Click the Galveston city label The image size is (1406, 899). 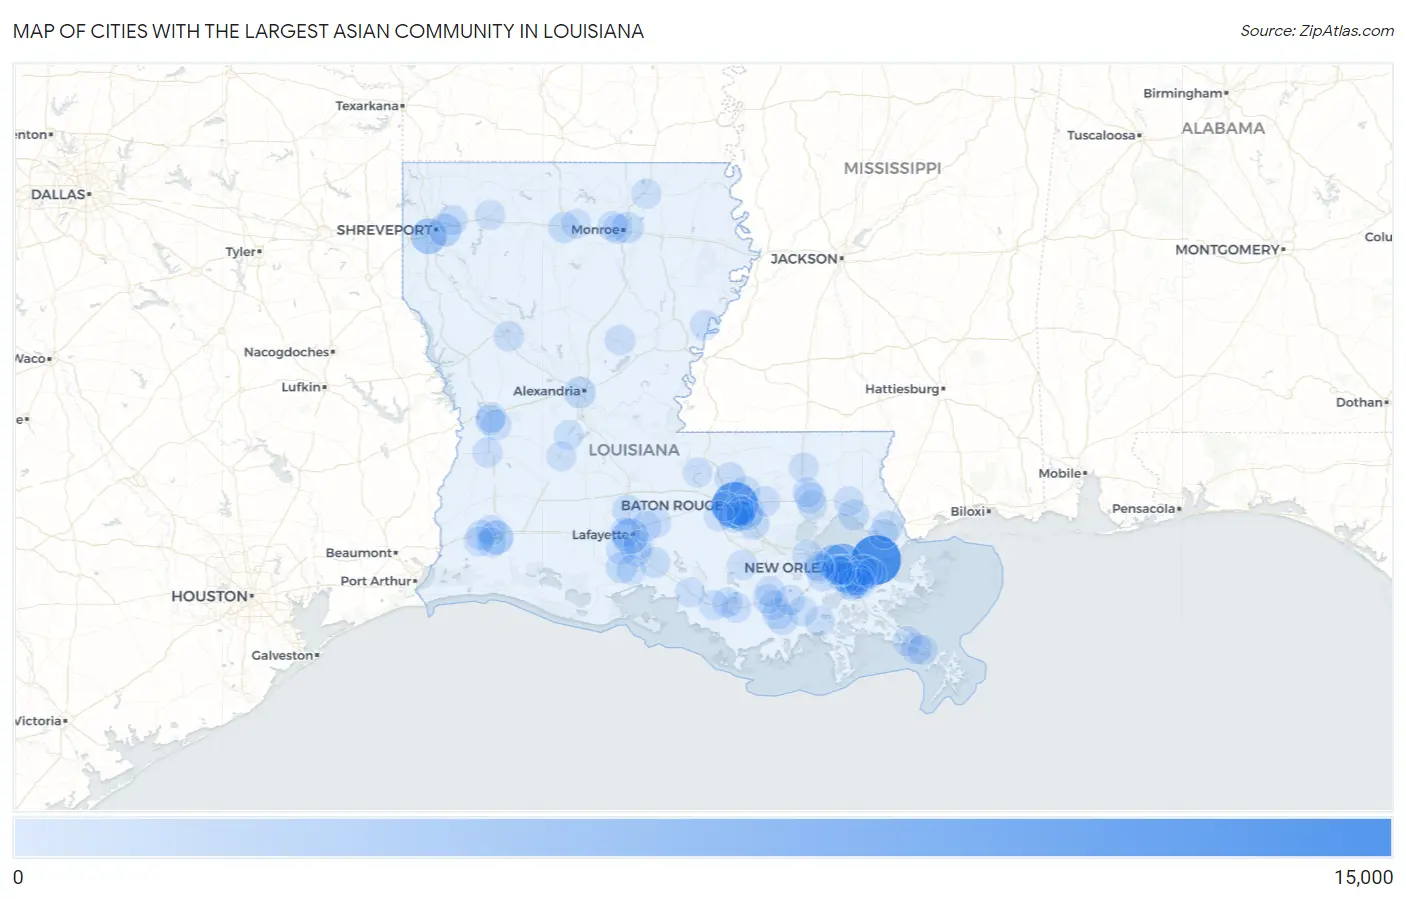pyautogui.click(x=283, y=656)
